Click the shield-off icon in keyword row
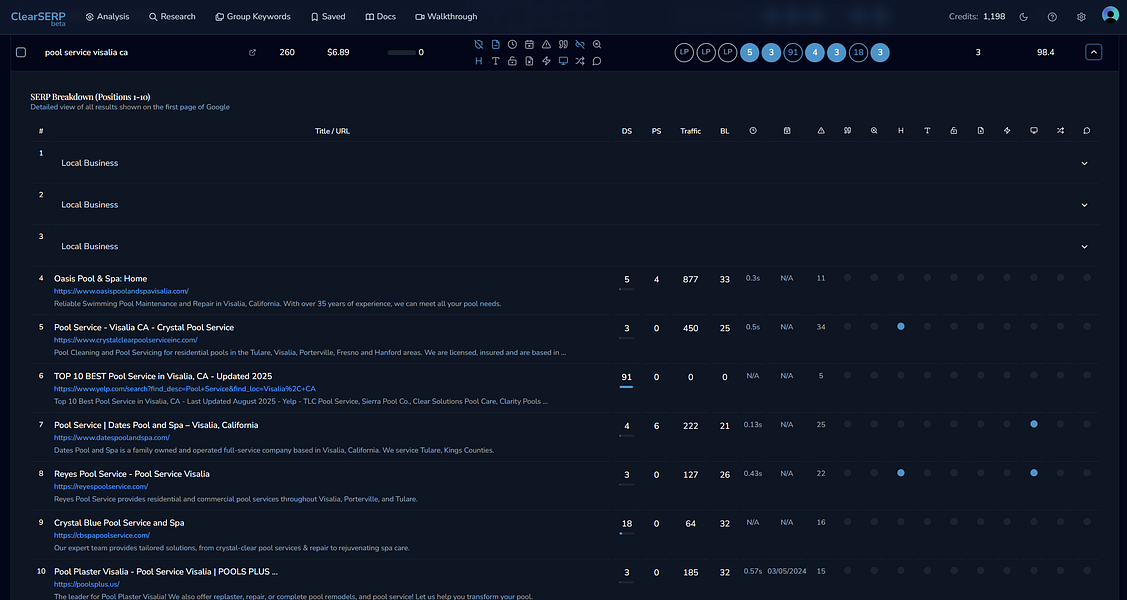 (479, 45)
